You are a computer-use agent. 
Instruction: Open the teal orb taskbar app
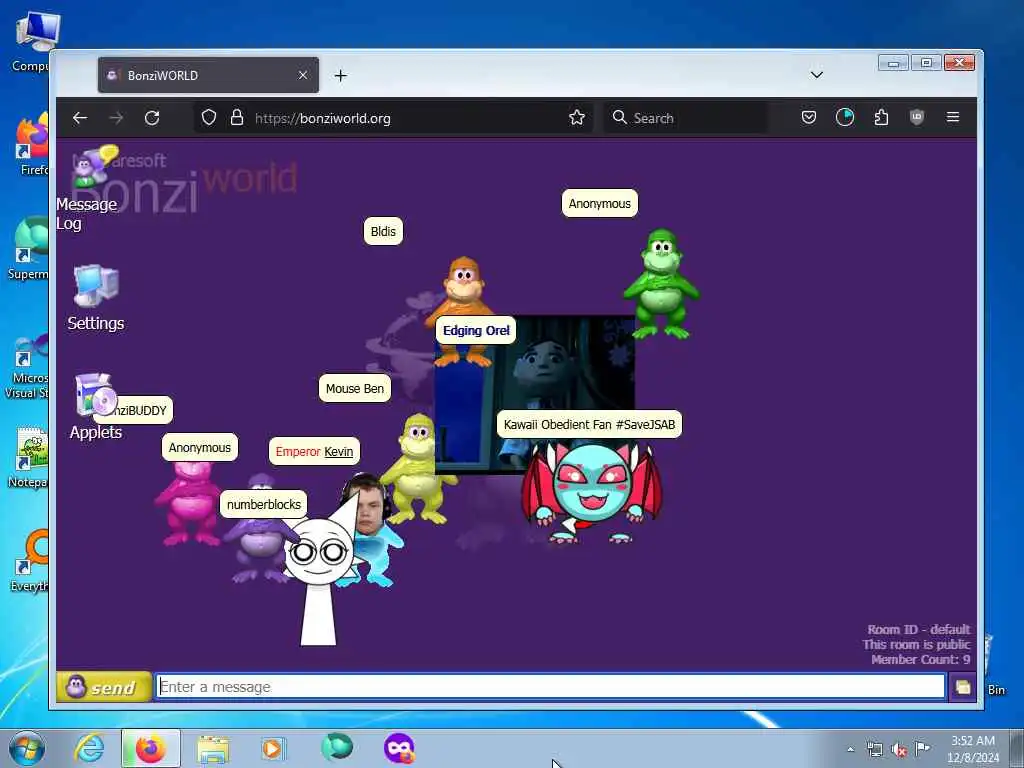click(337, 747)
